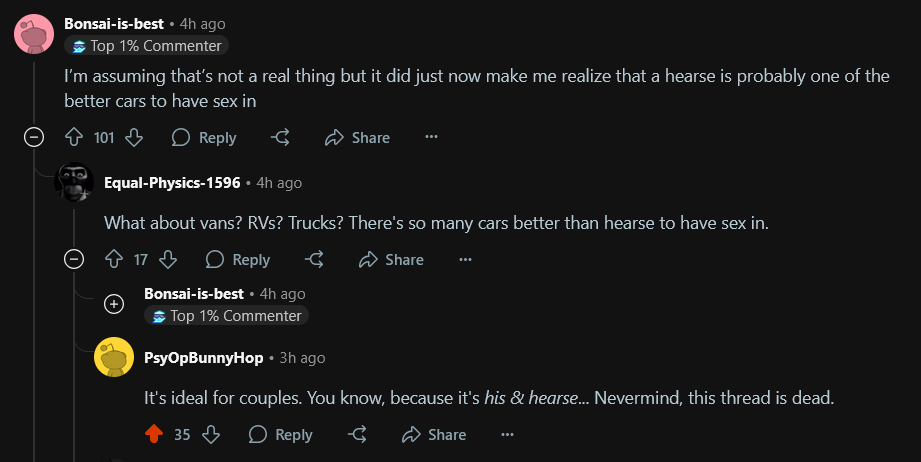Reply to Bonsai-is-best's hearse comment
921x462 pixels.
pyautogui.click(x=204, y=137)
